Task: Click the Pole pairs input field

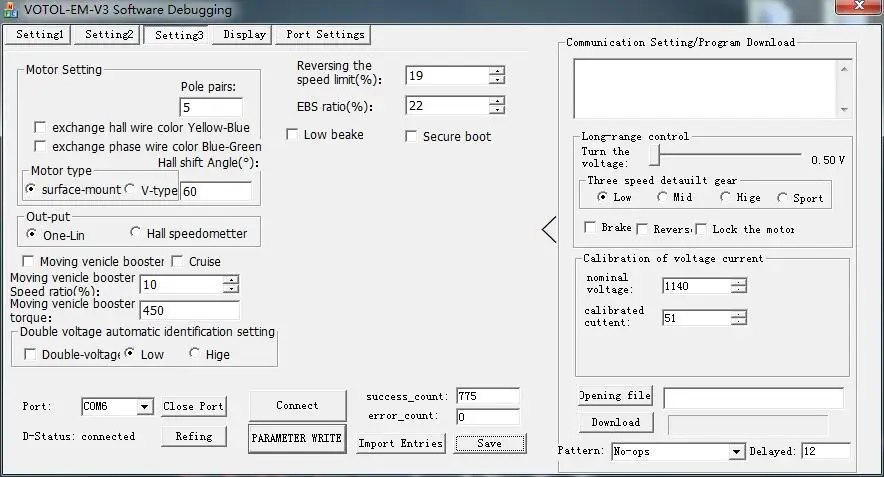Action: 211,107
